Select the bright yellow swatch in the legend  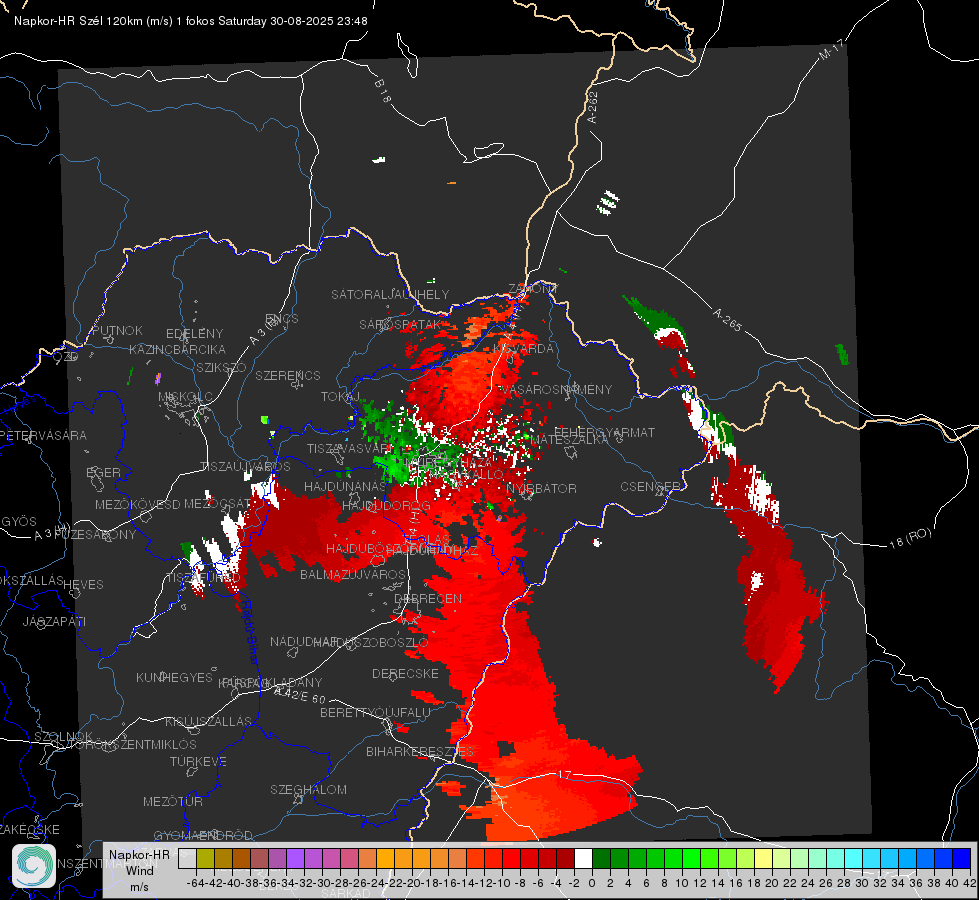[x=763, y=859]
